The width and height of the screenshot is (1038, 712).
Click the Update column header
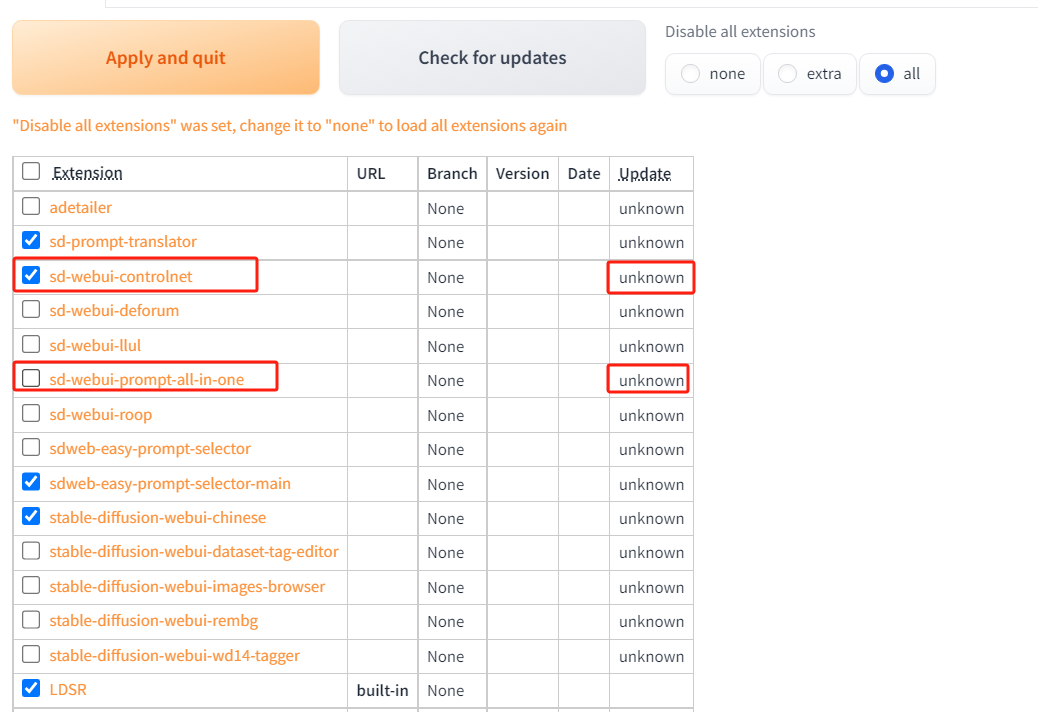645,173
